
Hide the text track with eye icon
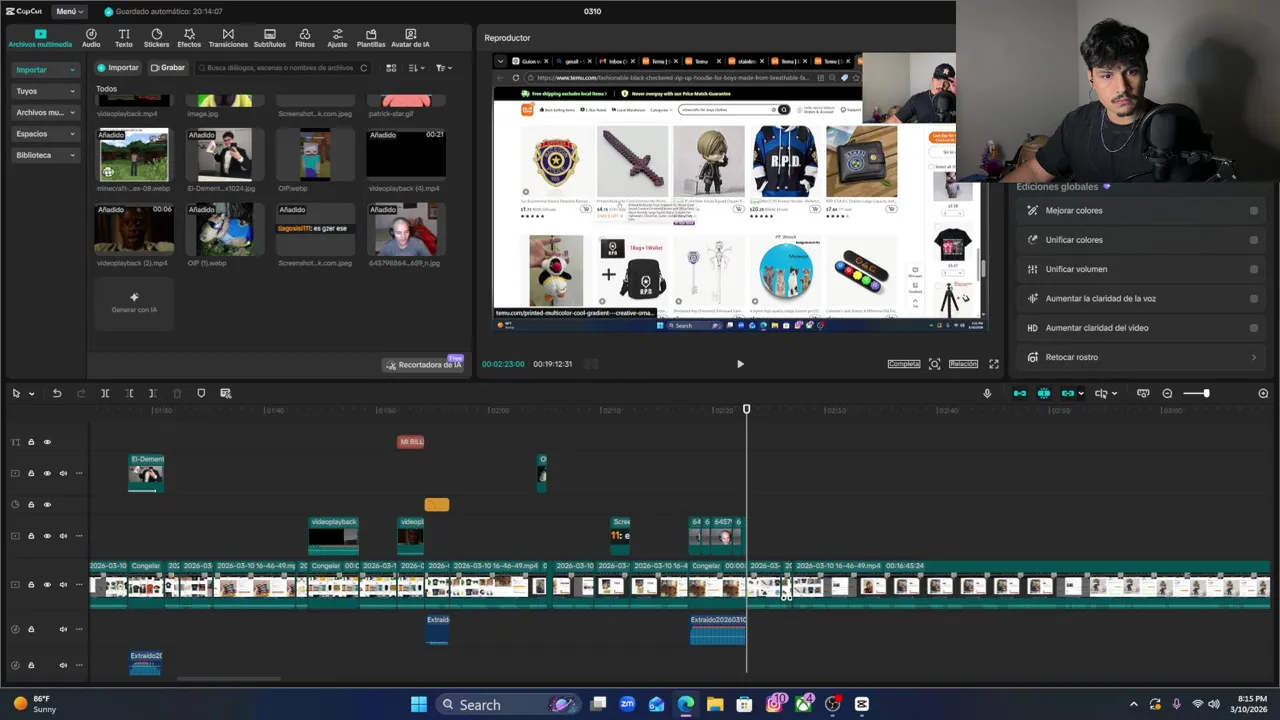point(47,442)
